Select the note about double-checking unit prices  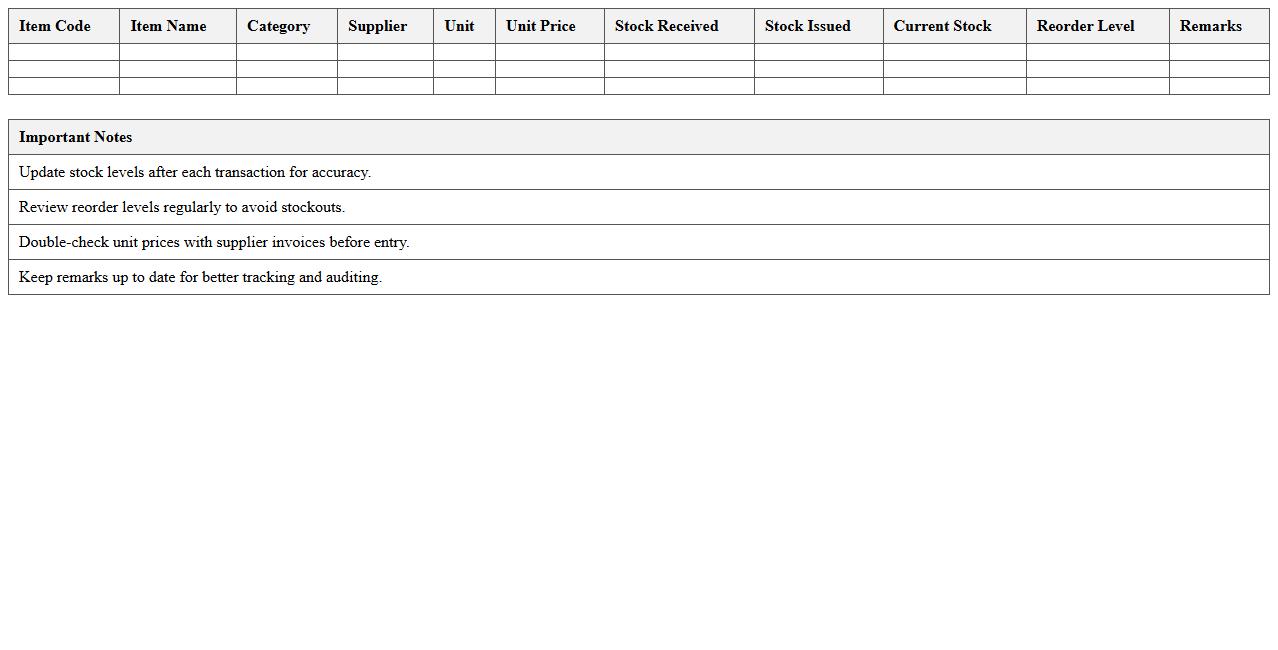click(214, 242)
